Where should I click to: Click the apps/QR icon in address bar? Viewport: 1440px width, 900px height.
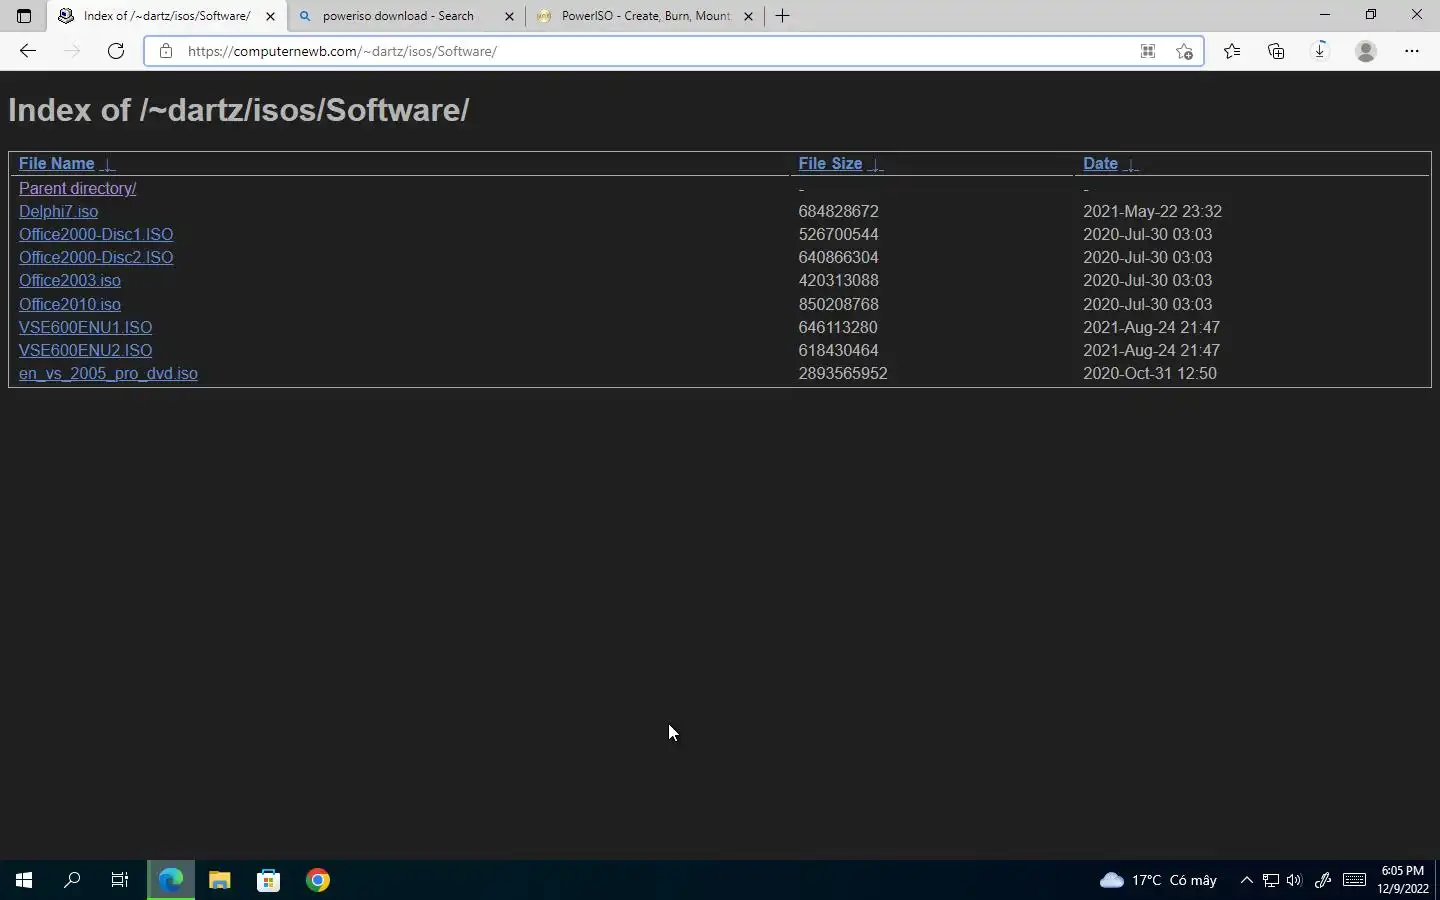coord(1148,51)
